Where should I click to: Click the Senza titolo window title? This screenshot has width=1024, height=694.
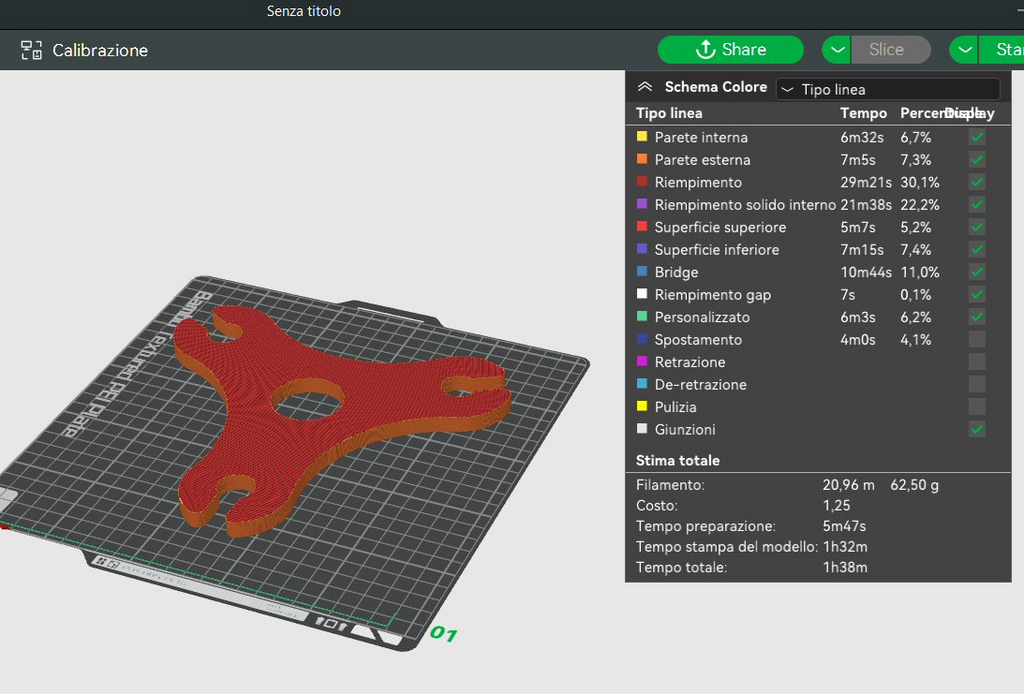pos(304,11)
